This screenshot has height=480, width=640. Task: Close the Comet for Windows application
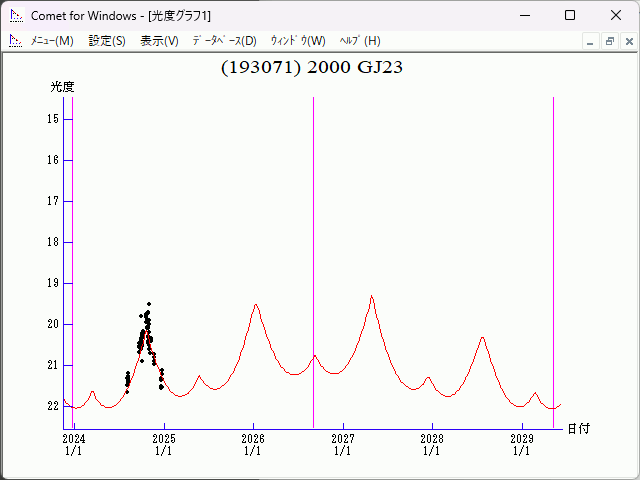coord(615,15)
